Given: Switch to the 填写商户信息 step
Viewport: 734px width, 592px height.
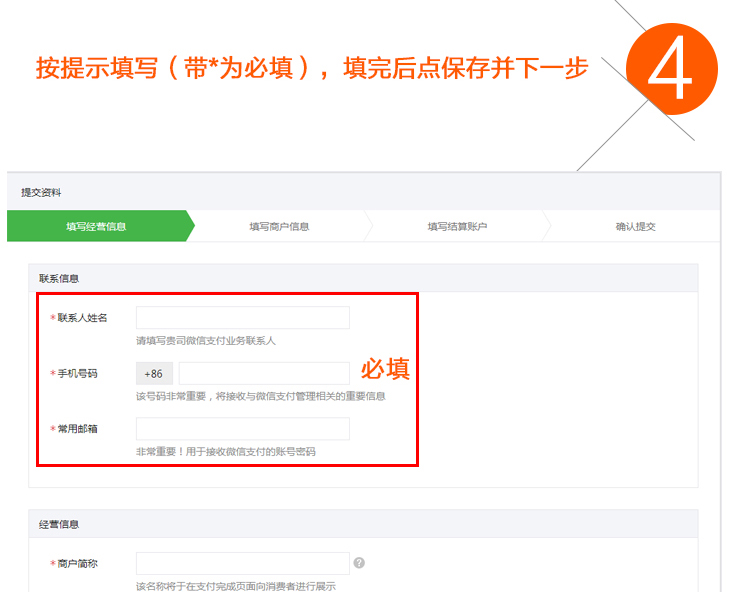Looking at the screenshot, I should (x=279, y=227).
